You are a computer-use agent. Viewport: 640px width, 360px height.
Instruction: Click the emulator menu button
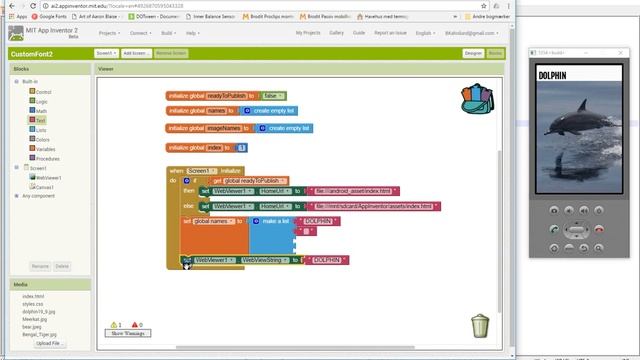point(569,248)
